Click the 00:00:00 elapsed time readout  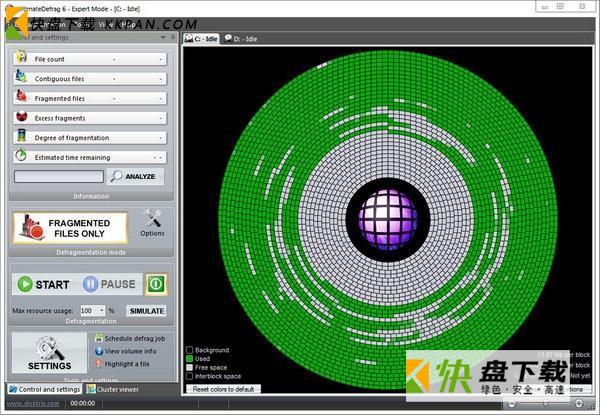pyautogui.click(x=83, y=403)
